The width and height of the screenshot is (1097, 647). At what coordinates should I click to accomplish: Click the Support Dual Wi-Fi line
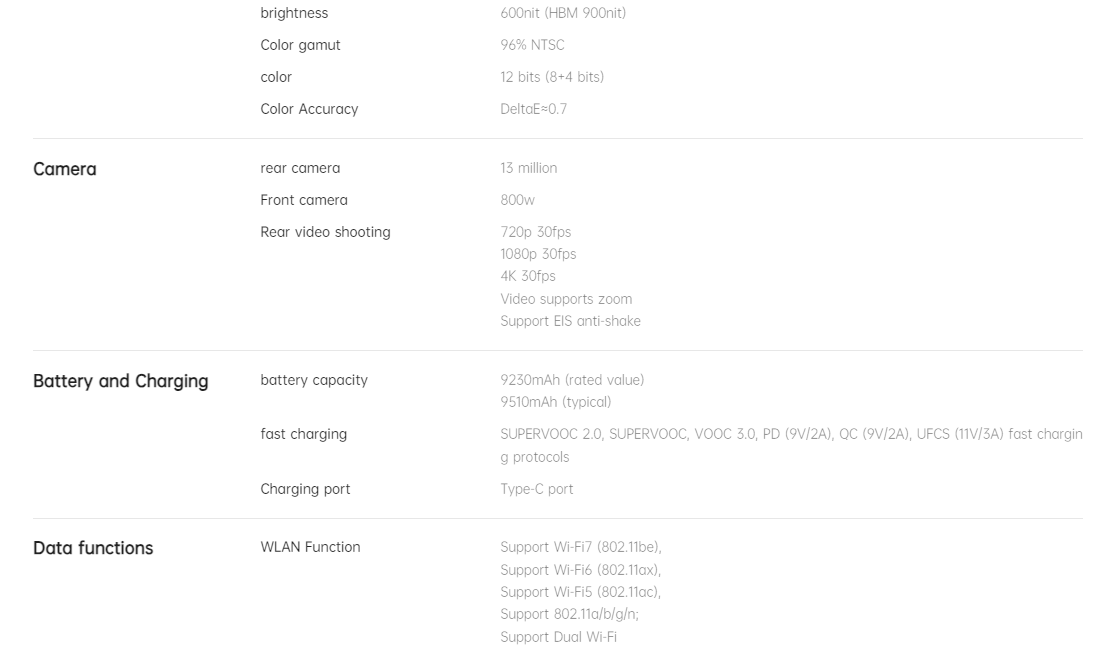tap(558, 637)
